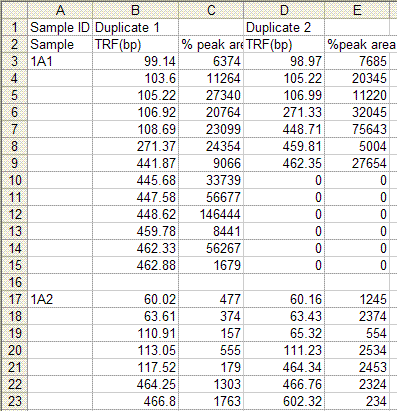Select row 23 header

14,401
